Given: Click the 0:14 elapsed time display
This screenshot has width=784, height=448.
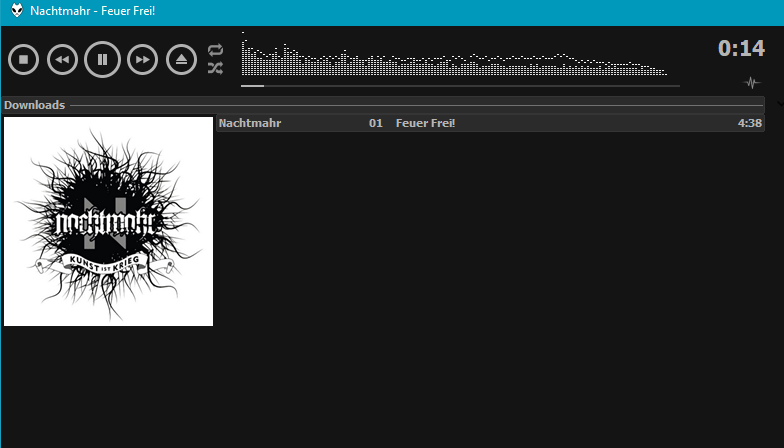Looking at the screenshot, I should pos(742,48).
